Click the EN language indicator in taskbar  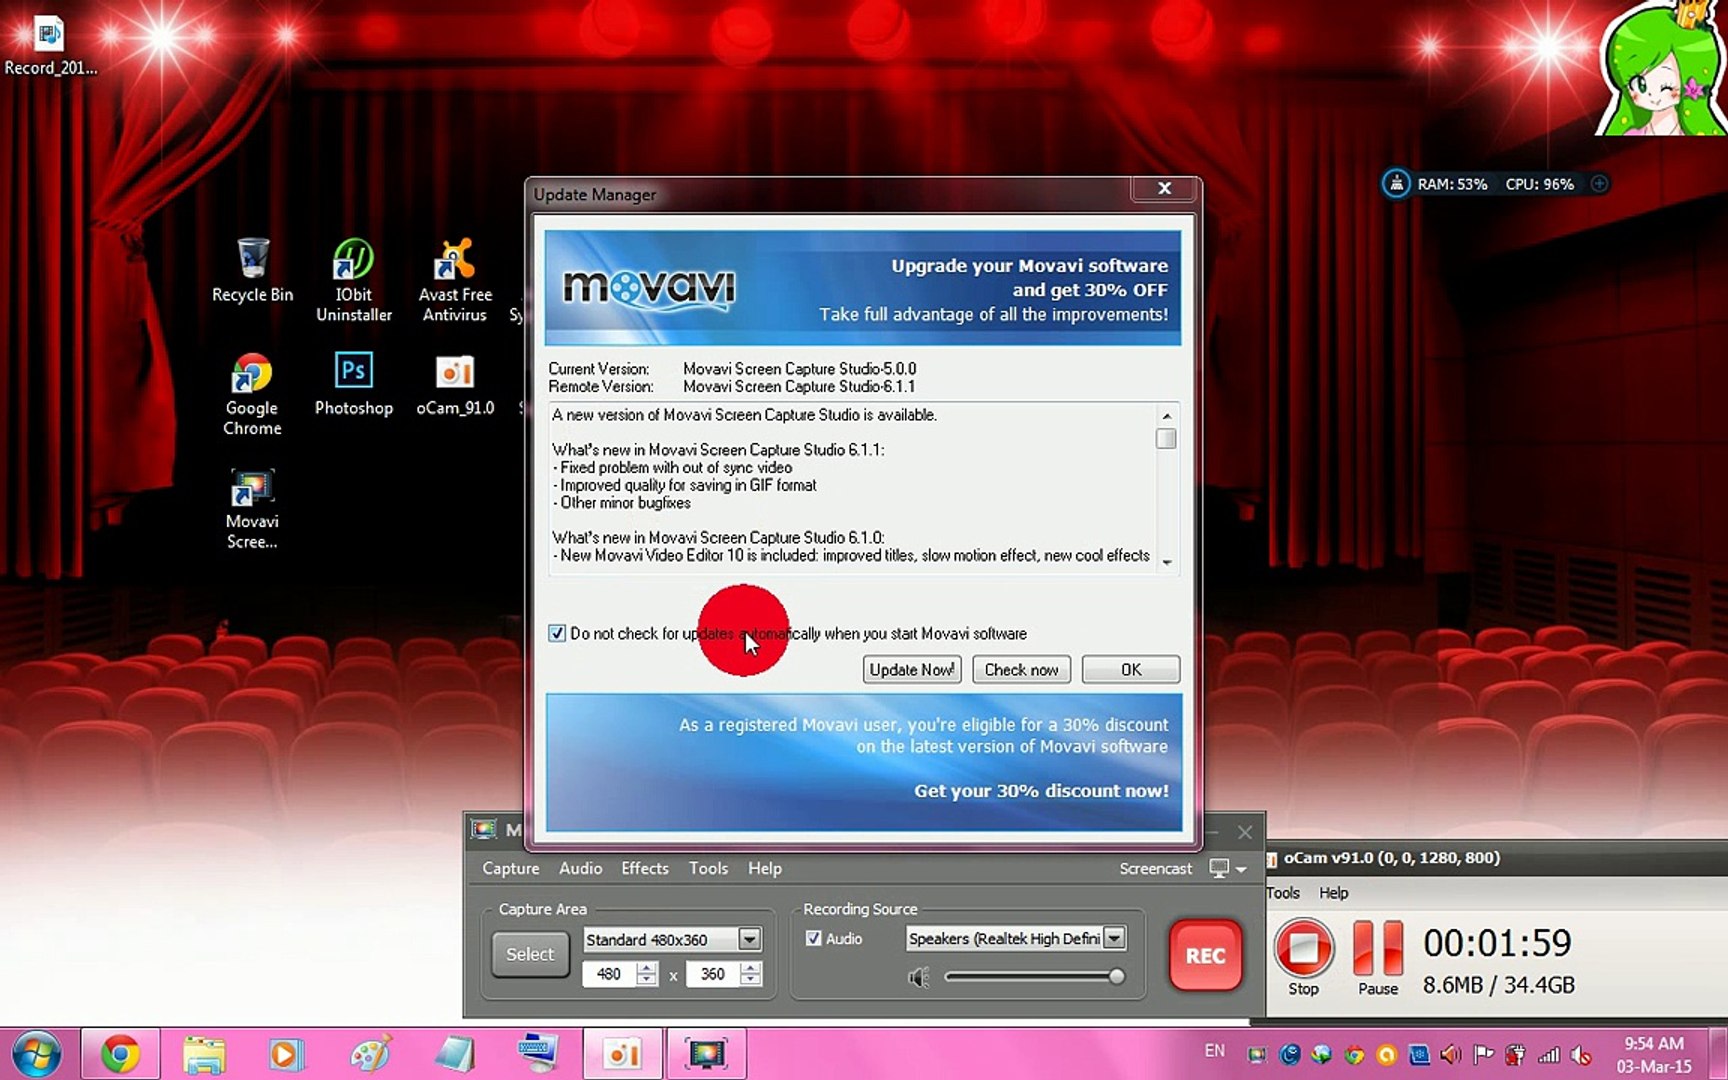coord(1214,1051)
